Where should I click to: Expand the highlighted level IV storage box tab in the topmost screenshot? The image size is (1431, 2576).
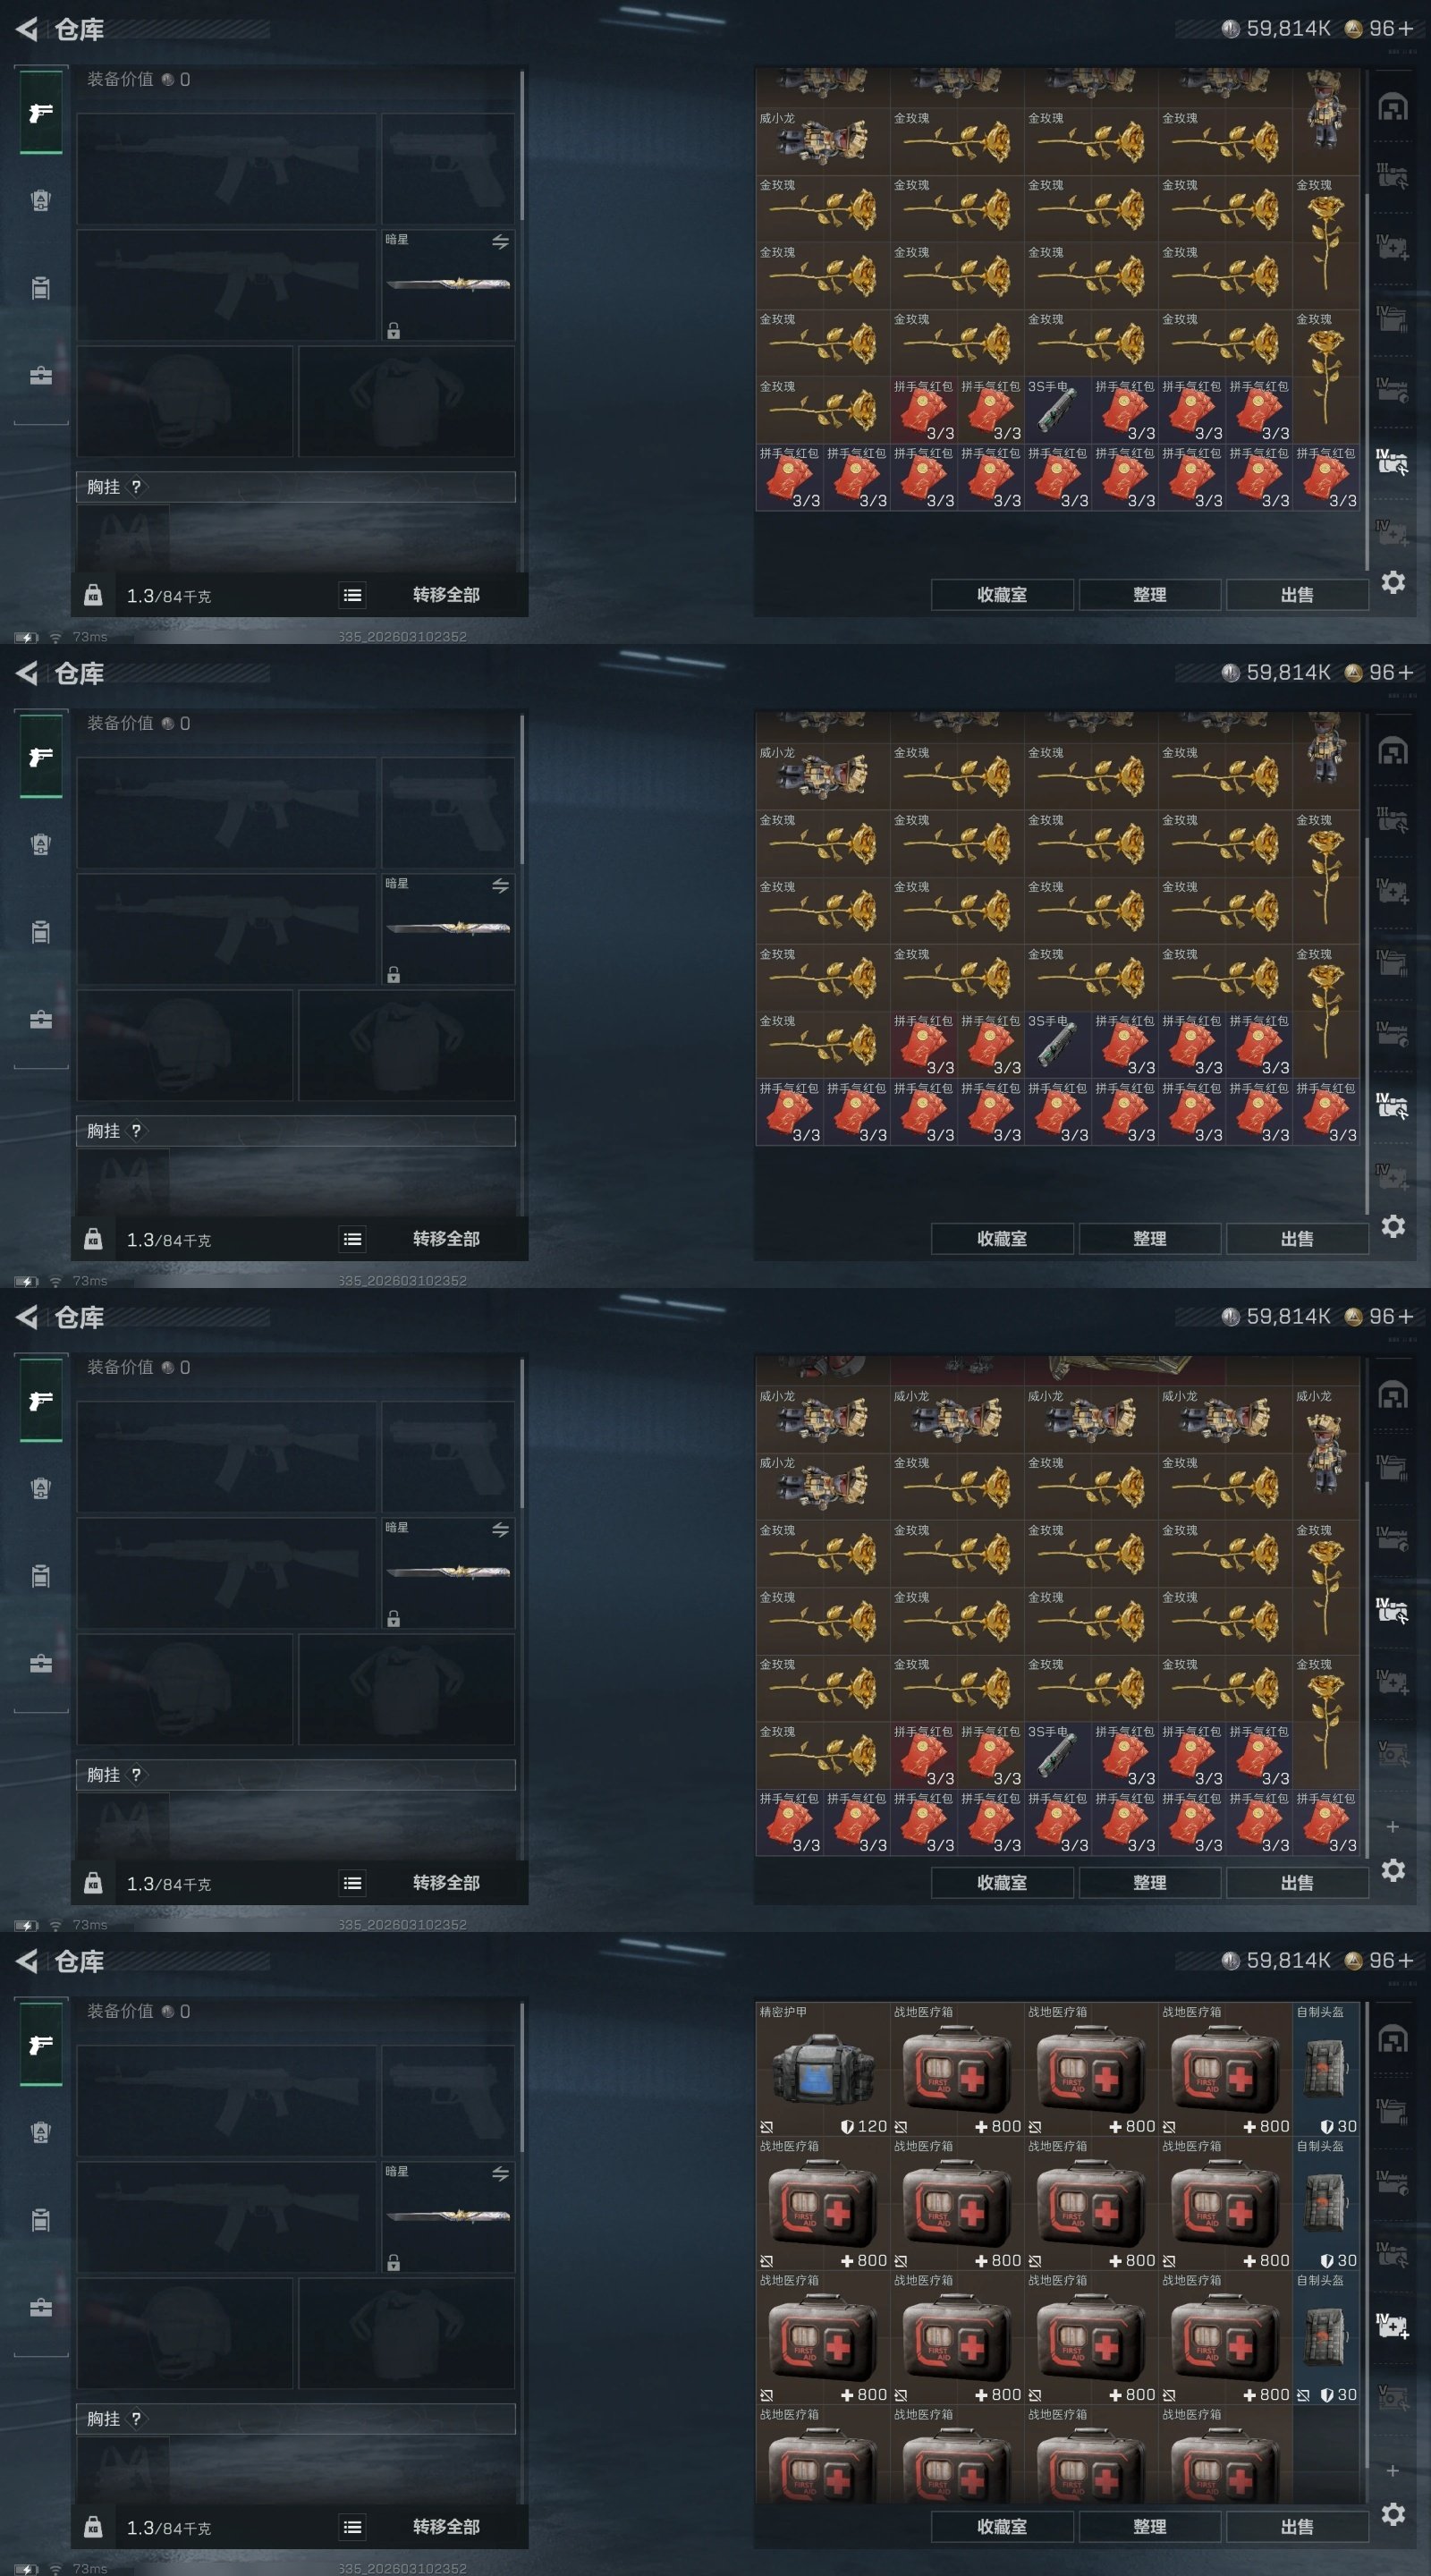pyautogui.click(x=1393, y=463)
